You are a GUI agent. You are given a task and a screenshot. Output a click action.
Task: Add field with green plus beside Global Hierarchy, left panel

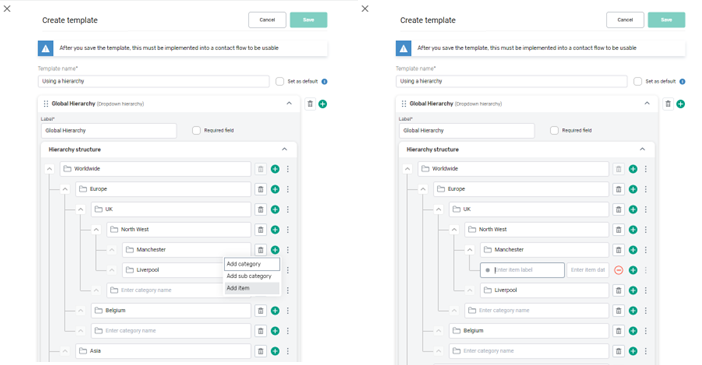point(322,104)
